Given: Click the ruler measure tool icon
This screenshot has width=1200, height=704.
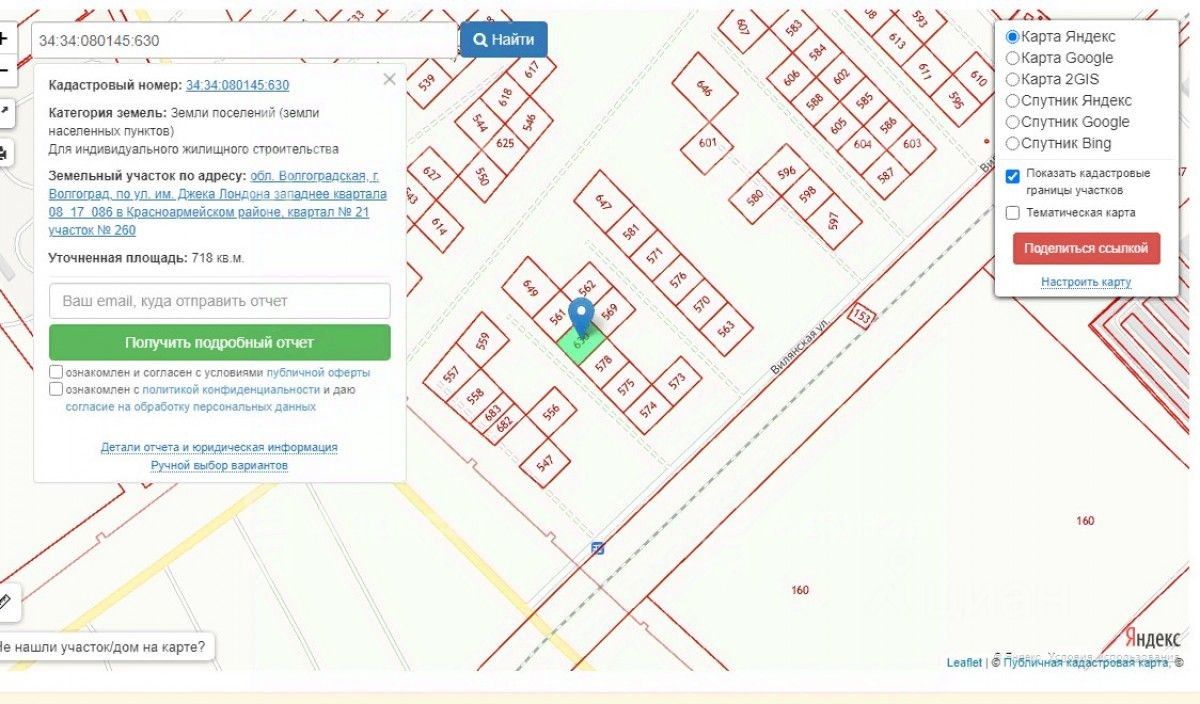Looking at the screenshot, I should 6,601.
